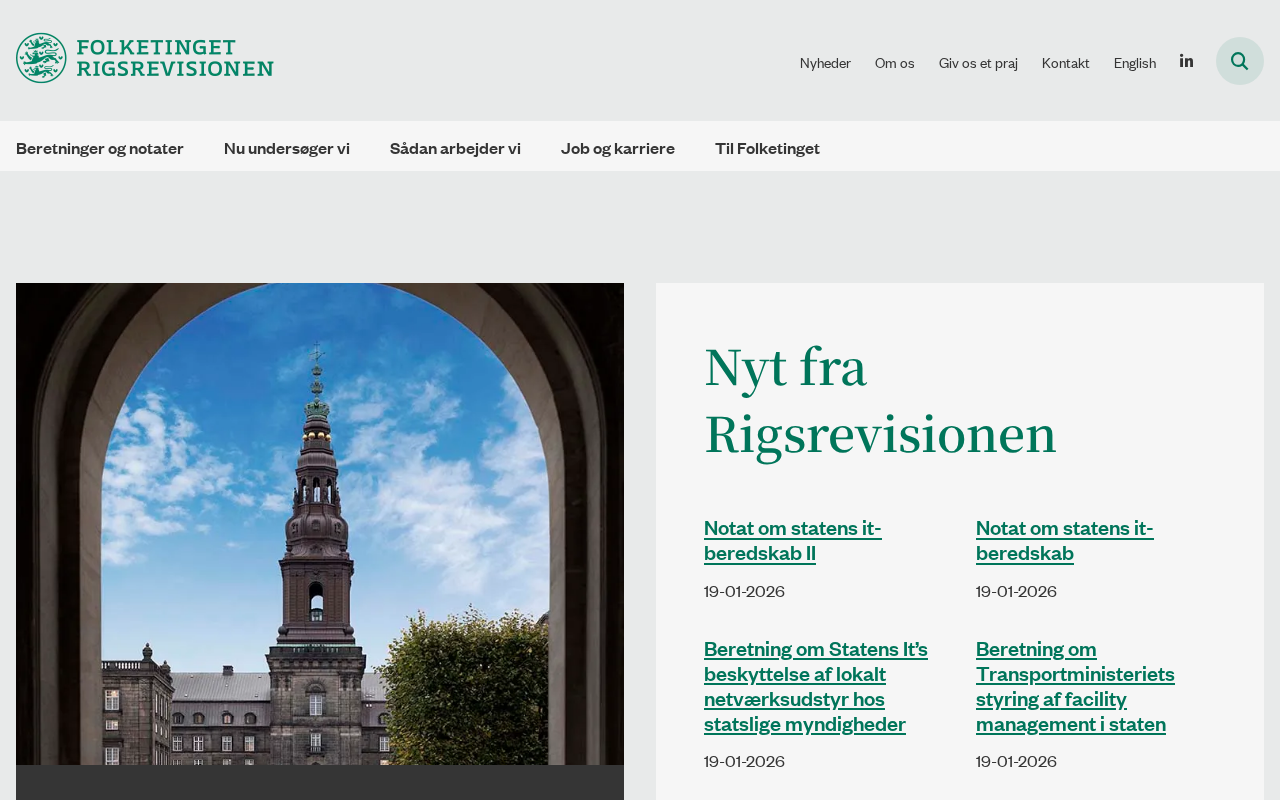
Task: Go to Nyheder in the top menu
Action: point(825,62)
